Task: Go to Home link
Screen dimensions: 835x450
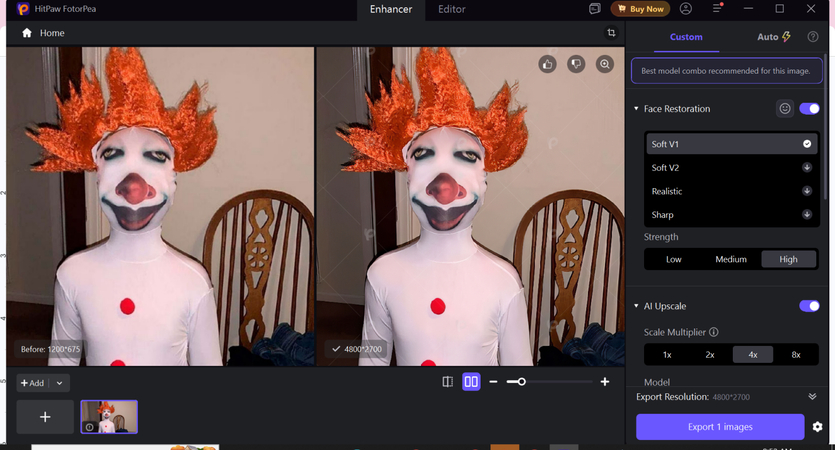Action: [52, 33]
